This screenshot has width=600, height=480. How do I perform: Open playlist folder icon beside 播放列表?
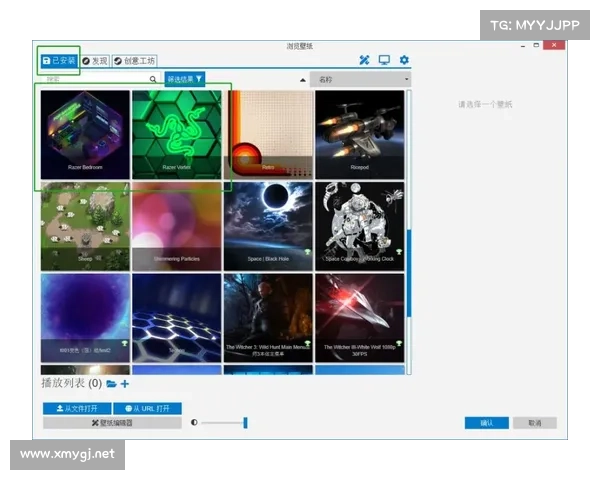pos(111,384)
